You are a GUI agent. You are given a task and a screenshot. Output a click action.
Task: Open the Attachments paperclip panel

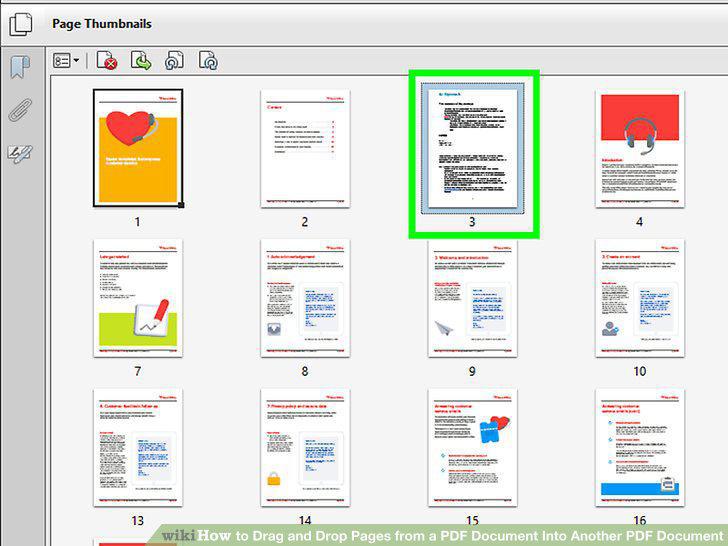[20, 110]
